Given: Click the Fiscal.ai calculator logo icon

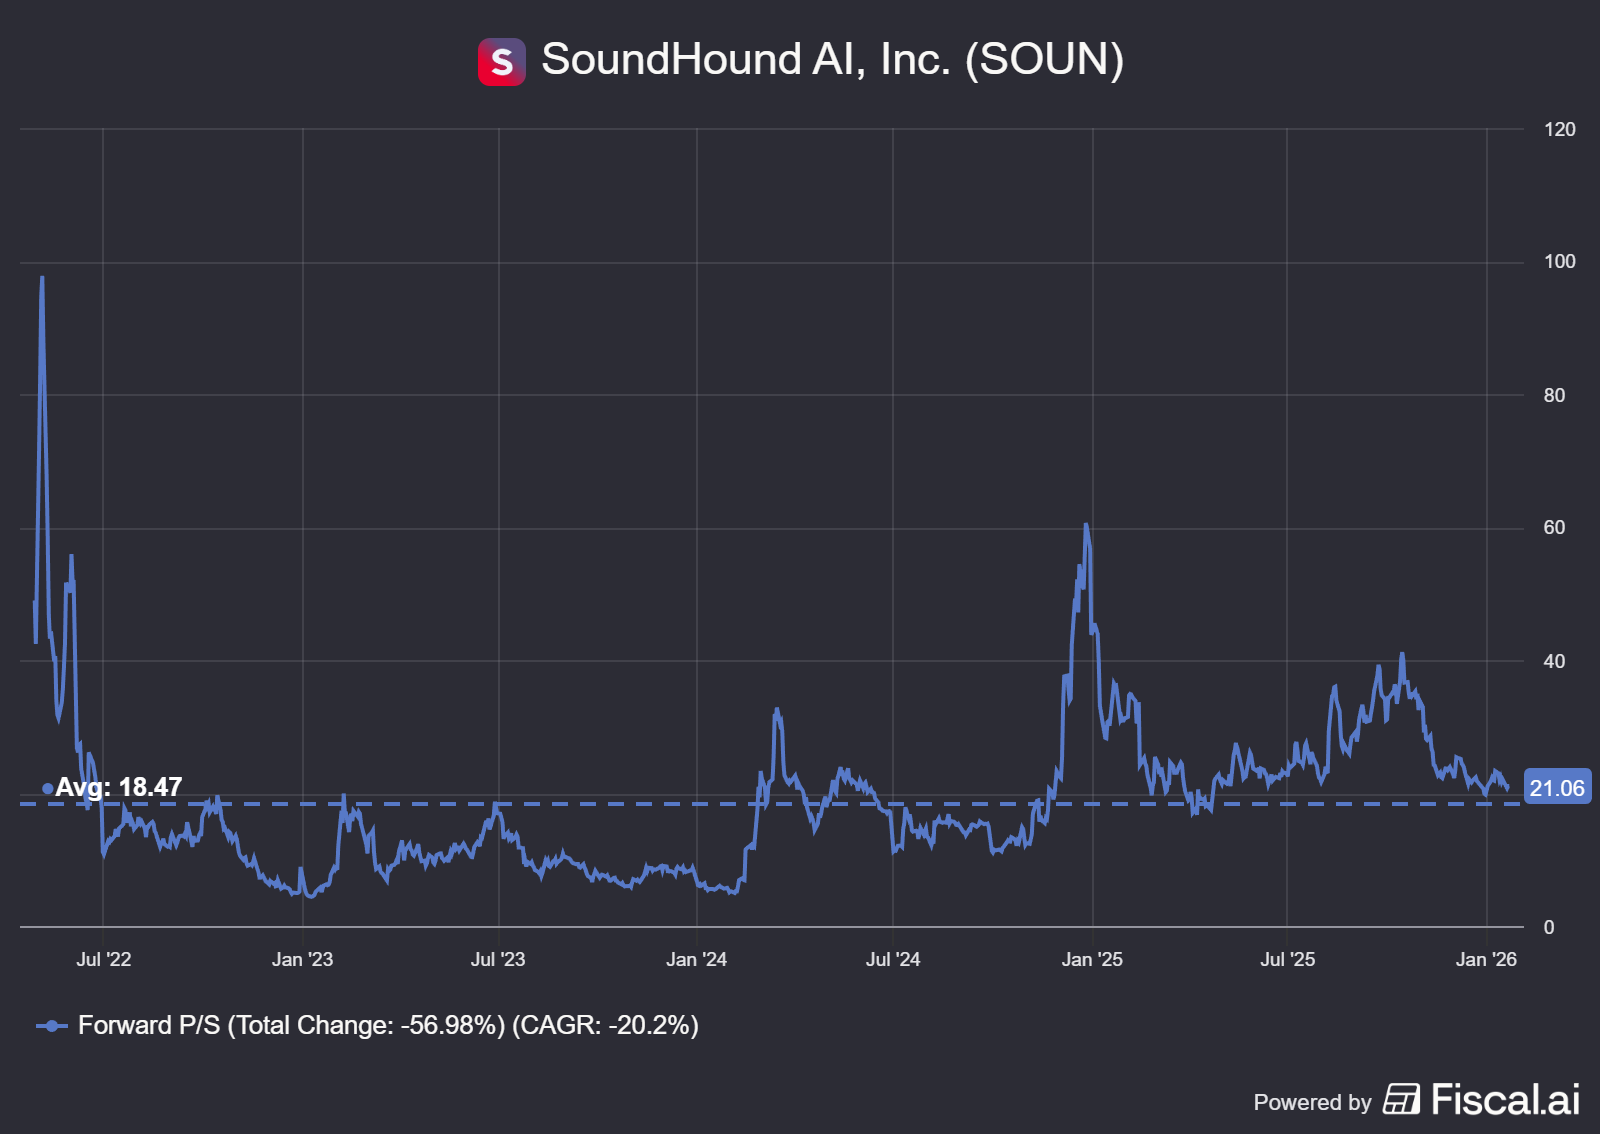Looking at the screenshot, I should click(1401, 1099).
